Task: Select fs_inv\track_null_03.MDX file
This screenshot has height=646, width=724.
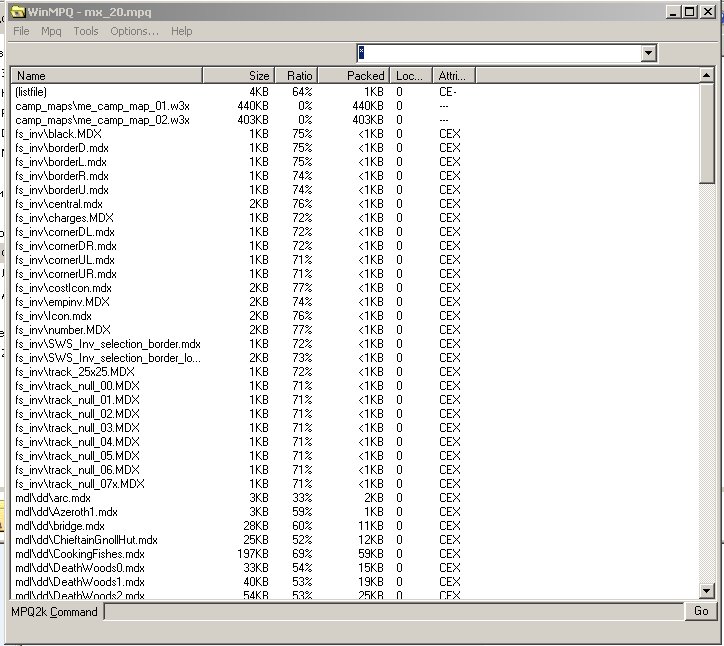Action: coord(77,428)
